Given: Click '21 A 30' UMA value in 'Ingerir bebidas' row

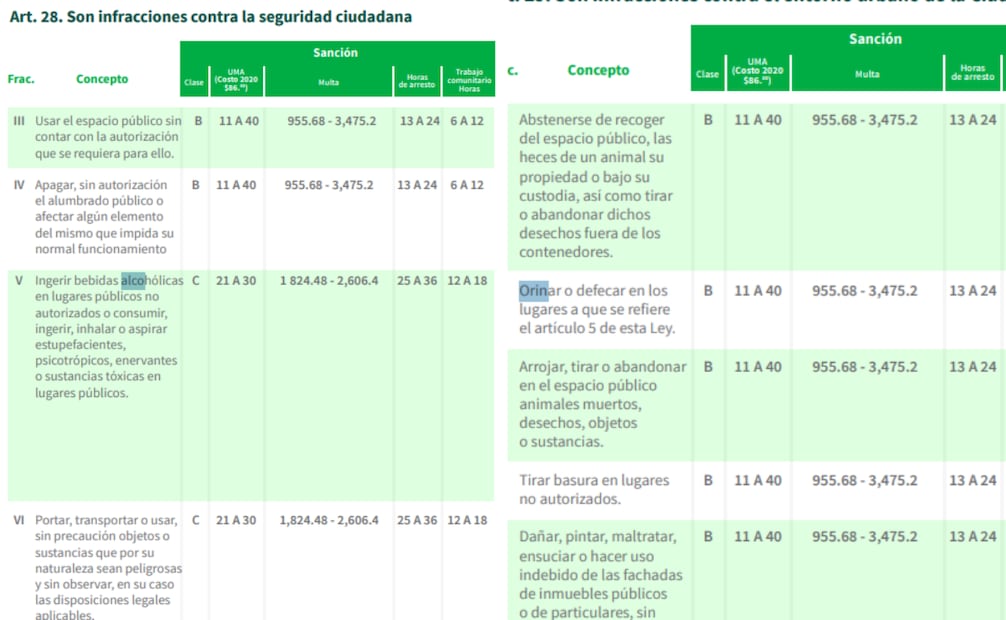Looking at the screenshot, I should [236, 280].
